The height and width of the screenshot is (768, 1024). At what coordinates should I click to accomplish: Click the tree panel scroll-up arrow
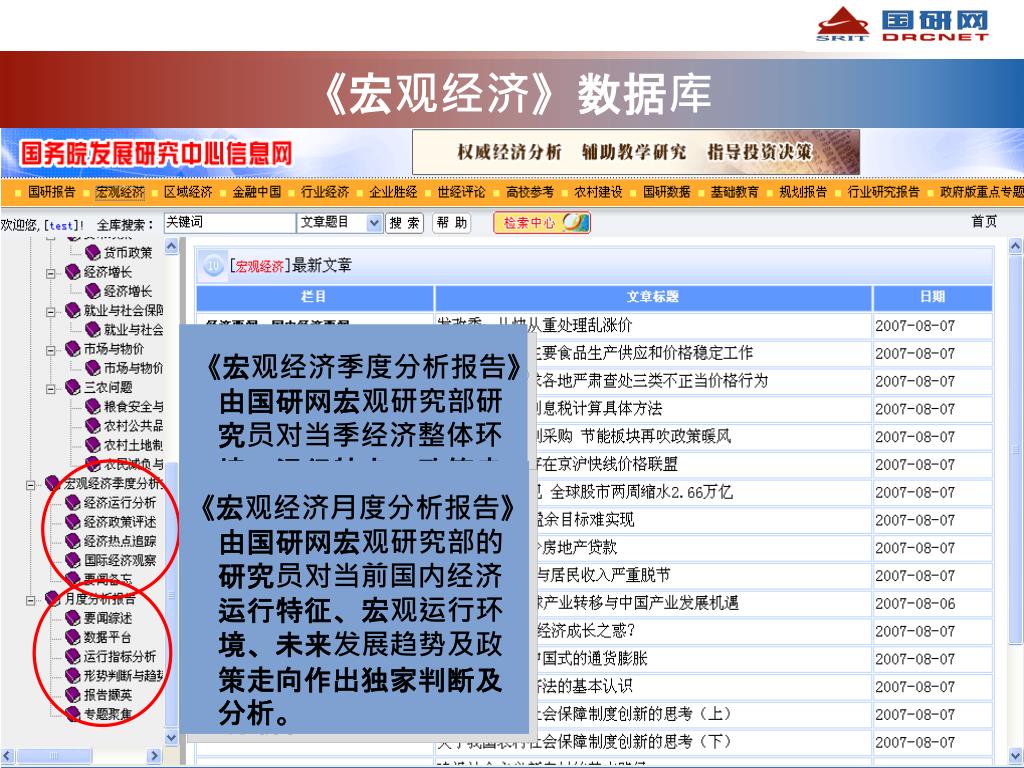[171, 246]
